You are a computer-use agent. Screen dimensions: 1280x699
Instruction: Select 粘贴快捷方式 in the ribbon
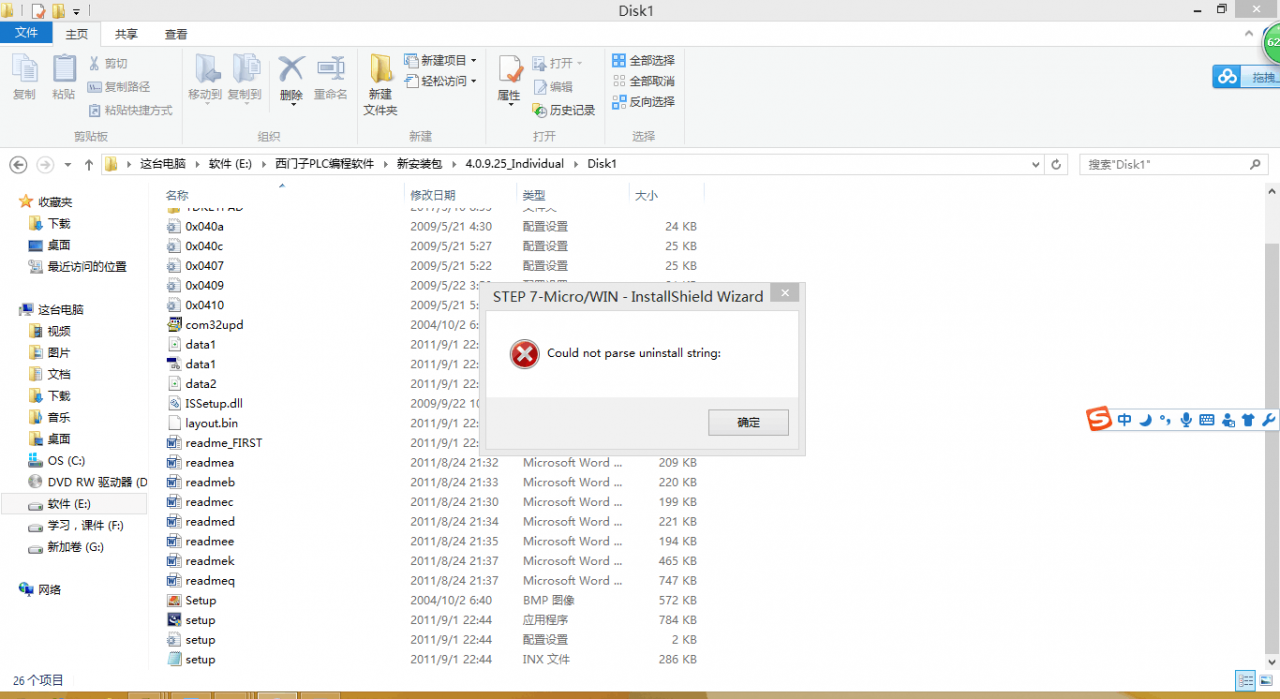coord(130,110)
